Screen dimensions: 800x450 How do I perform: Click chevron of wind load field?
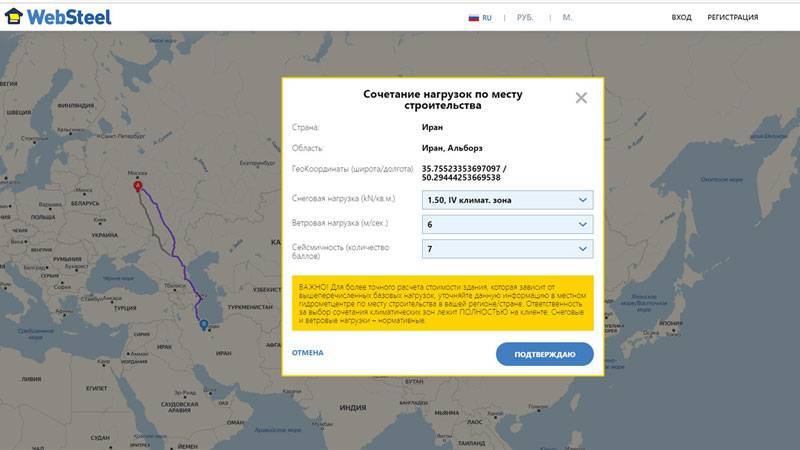pos(583,224)
